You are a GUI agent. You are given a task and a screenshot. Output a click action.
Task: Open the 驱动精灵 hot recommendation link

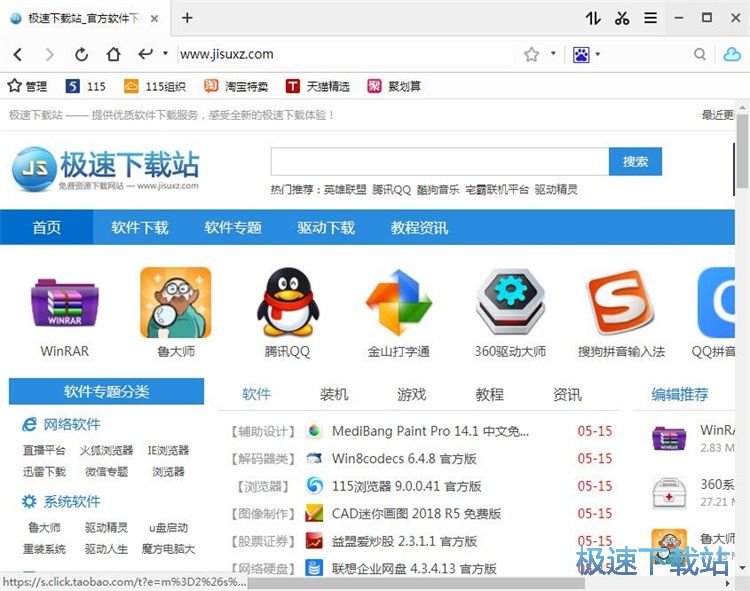click(556, 190)
